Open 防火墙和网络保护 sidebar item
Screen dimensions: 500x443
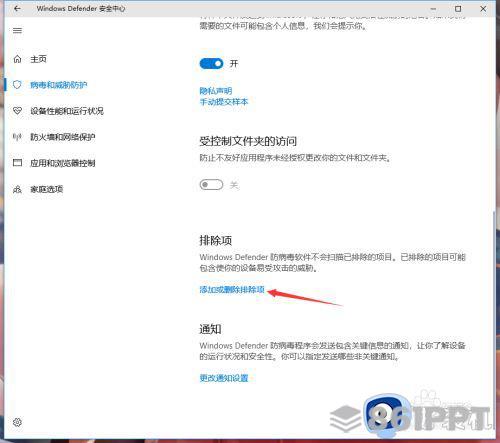[x=63, y=137]
